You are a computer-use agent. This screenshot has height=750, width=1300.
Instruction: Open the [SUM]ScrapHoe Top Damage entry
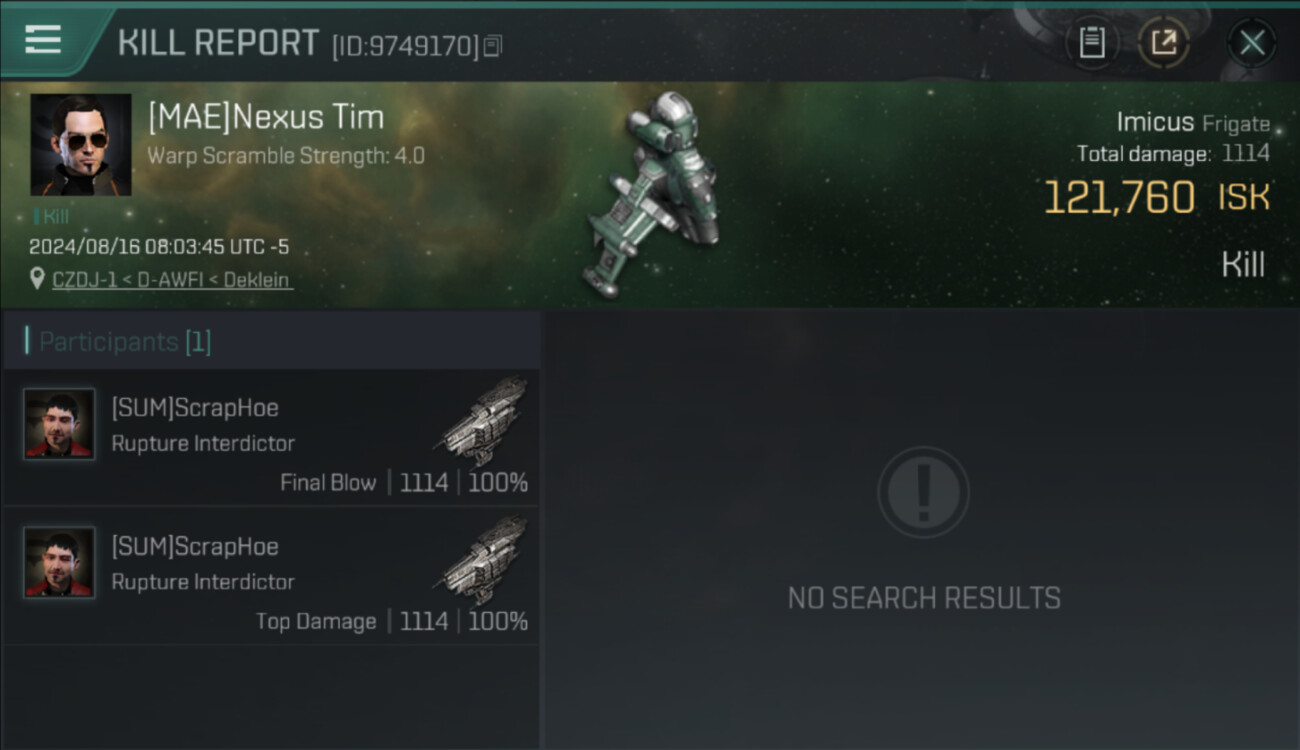point(271,576)
